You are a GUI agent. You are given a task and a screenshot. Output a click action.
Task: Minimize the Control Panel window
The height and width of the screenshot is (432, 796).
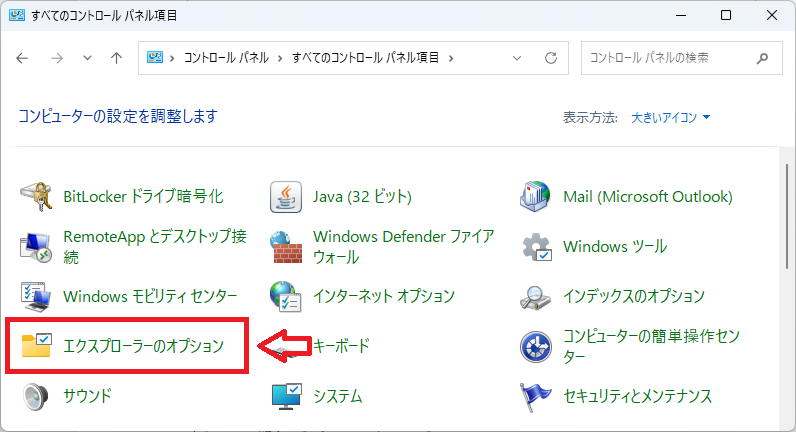(x=681, y=15)
